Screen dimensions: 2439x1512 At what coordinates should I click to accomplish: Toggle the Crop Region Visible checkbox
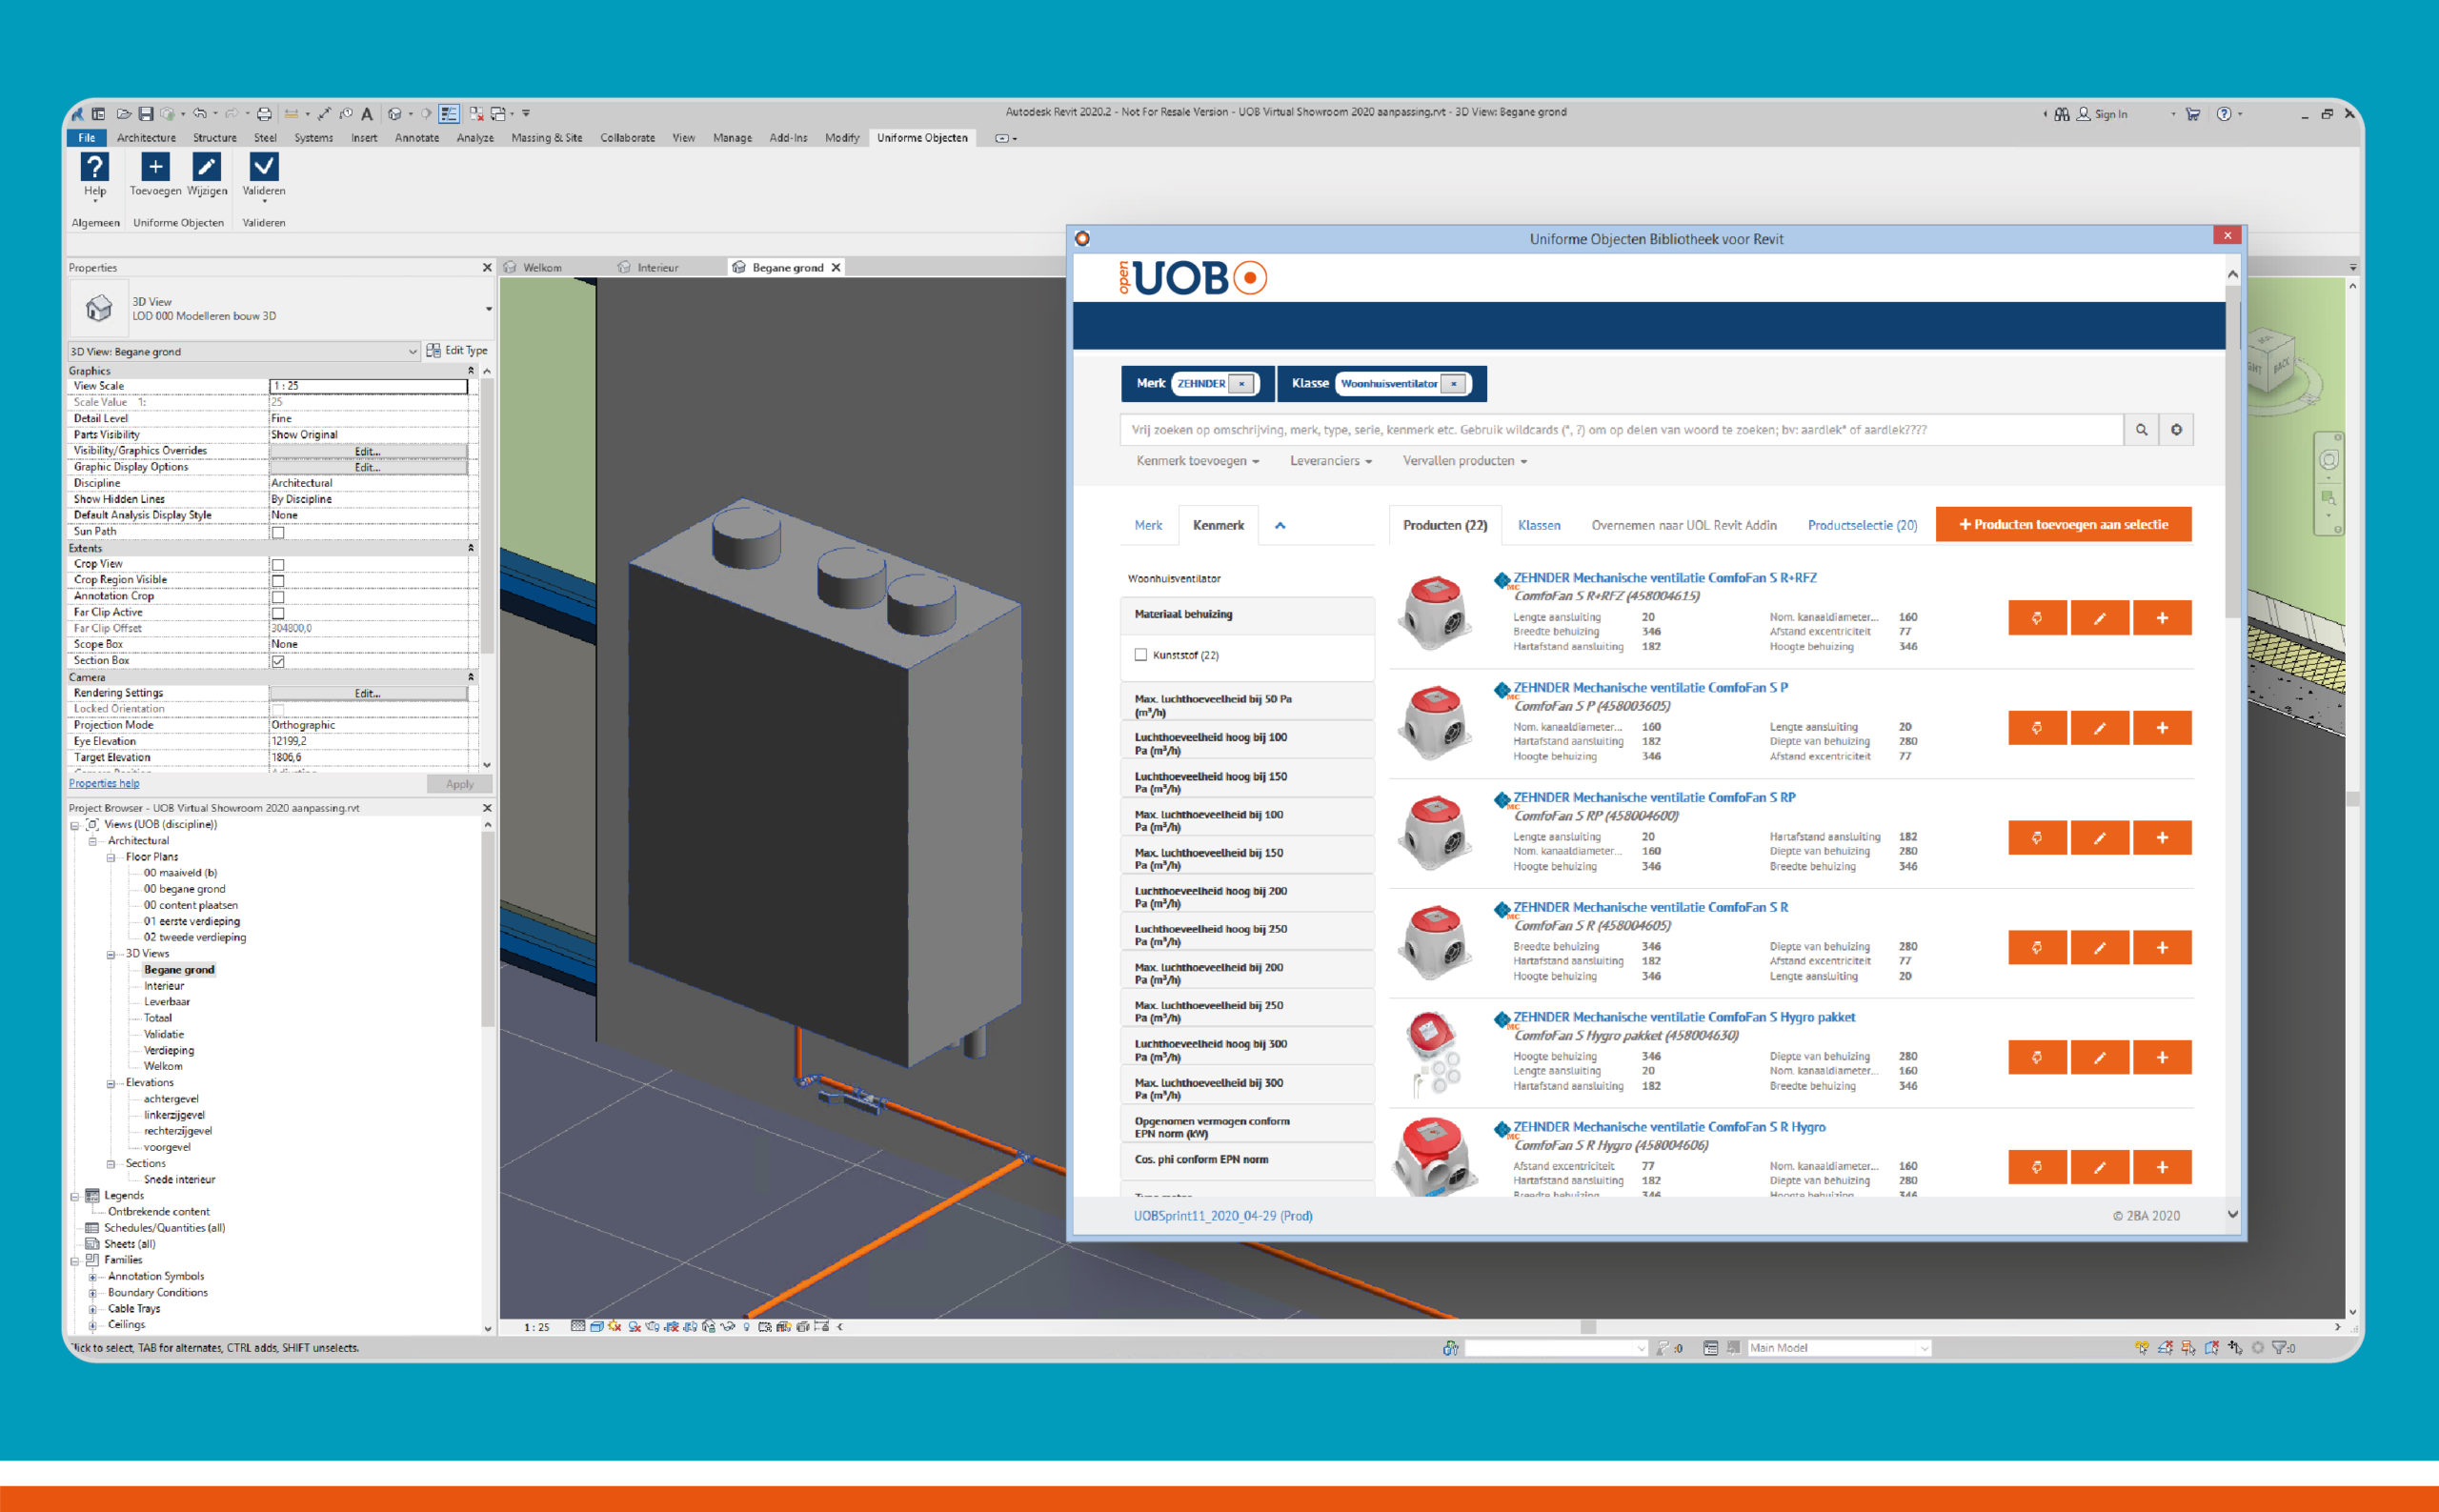click(278, 581)
